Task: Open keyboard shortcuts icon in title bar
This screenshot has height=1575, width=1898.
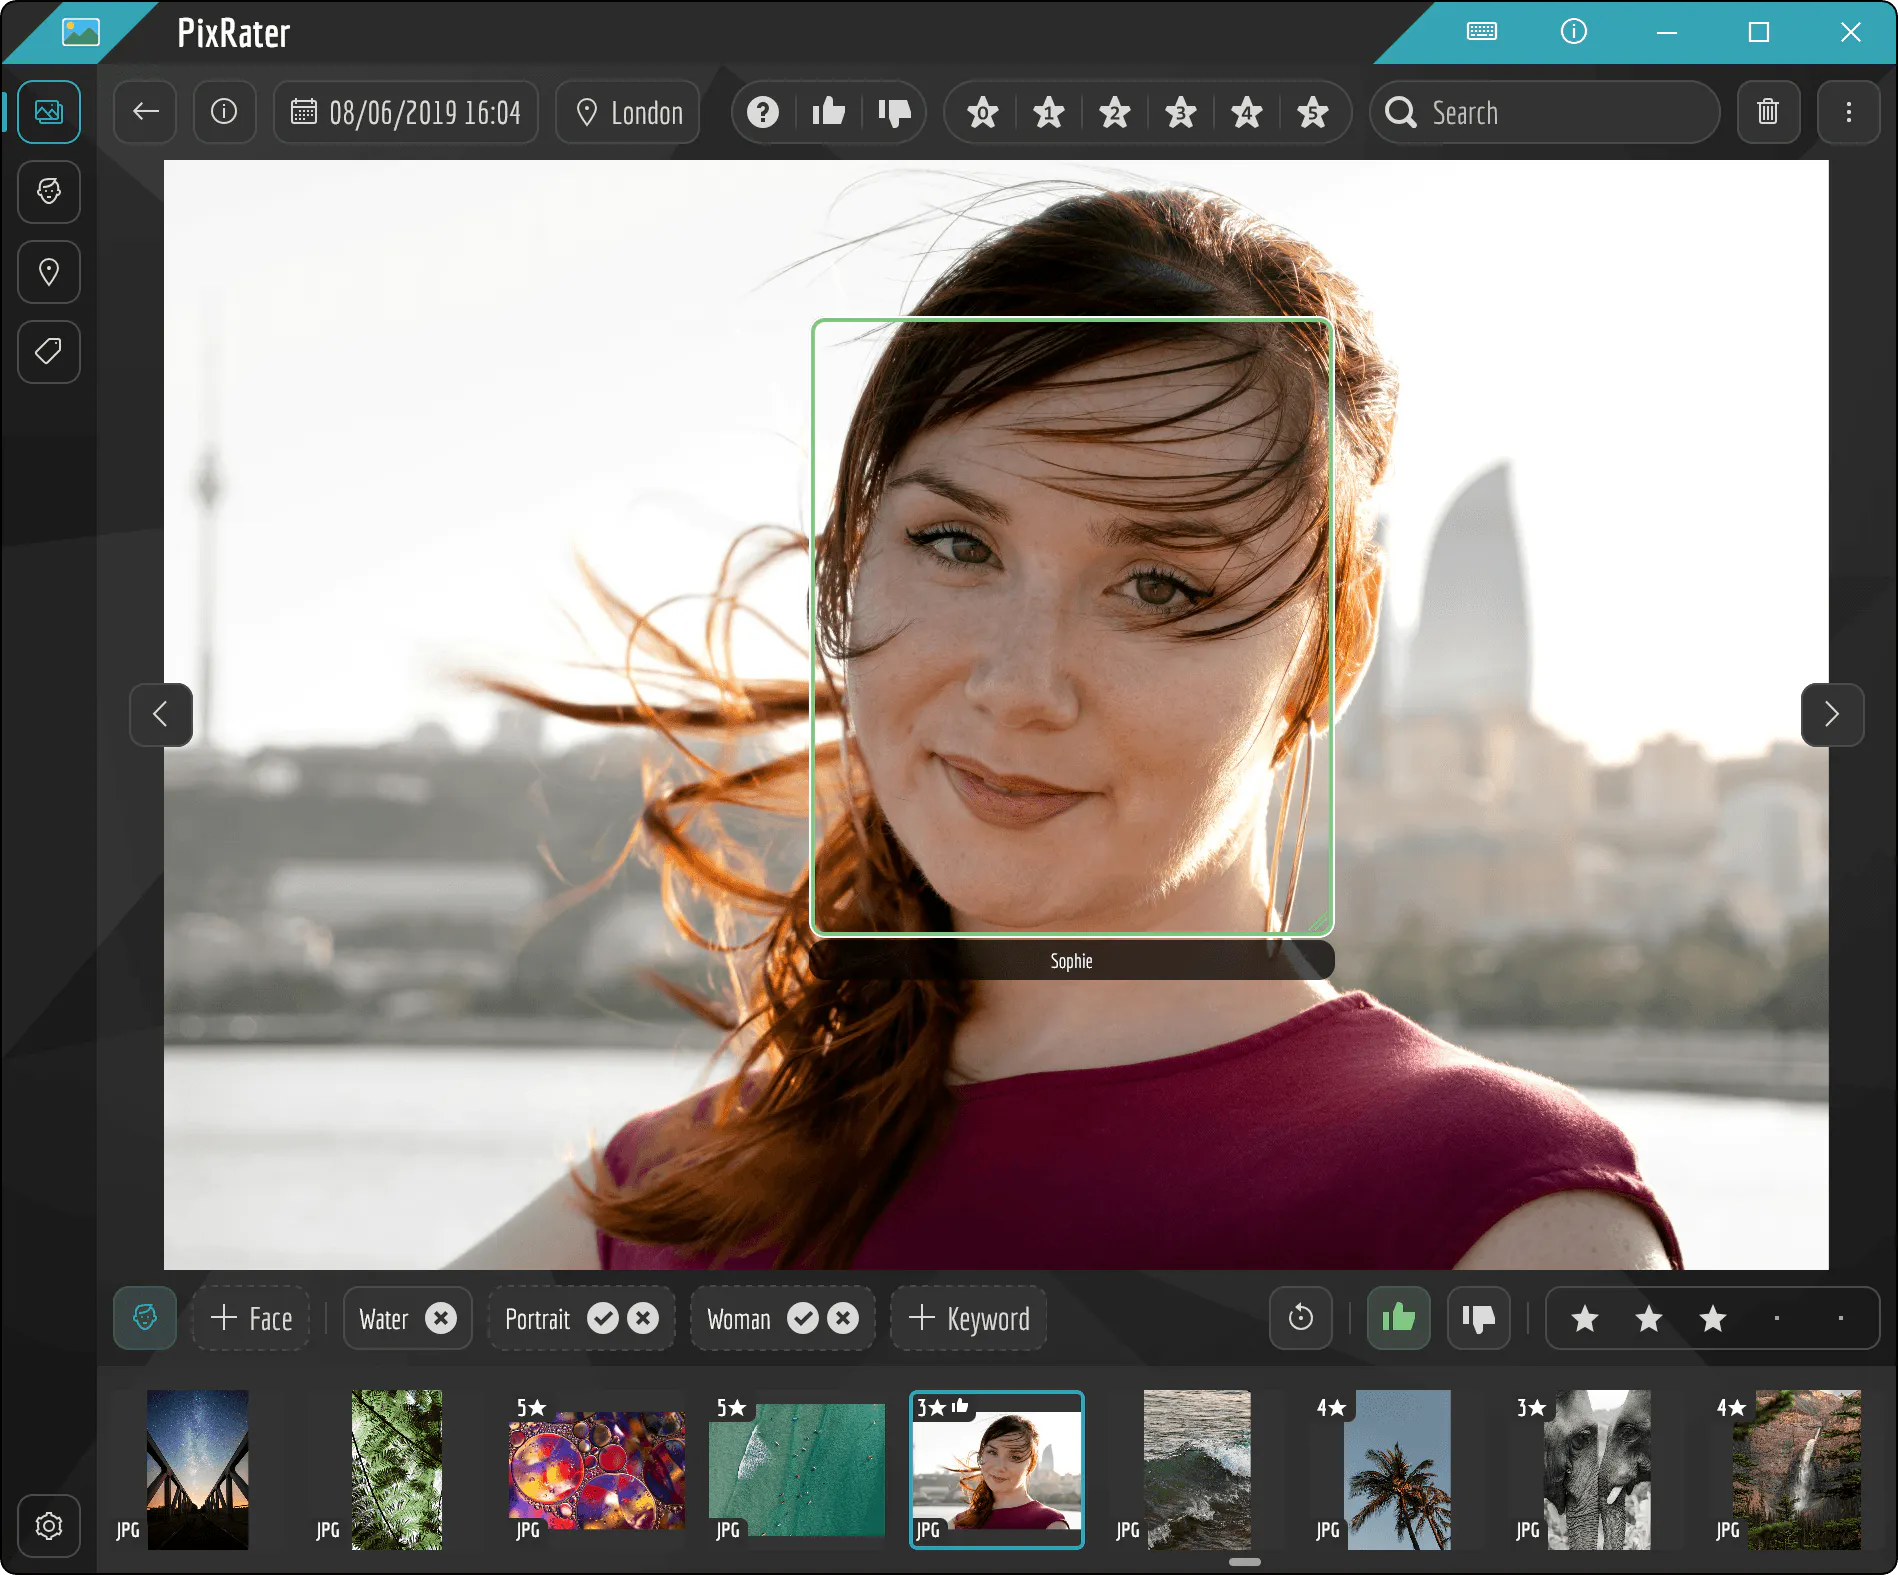Action: click(1482, 32)
